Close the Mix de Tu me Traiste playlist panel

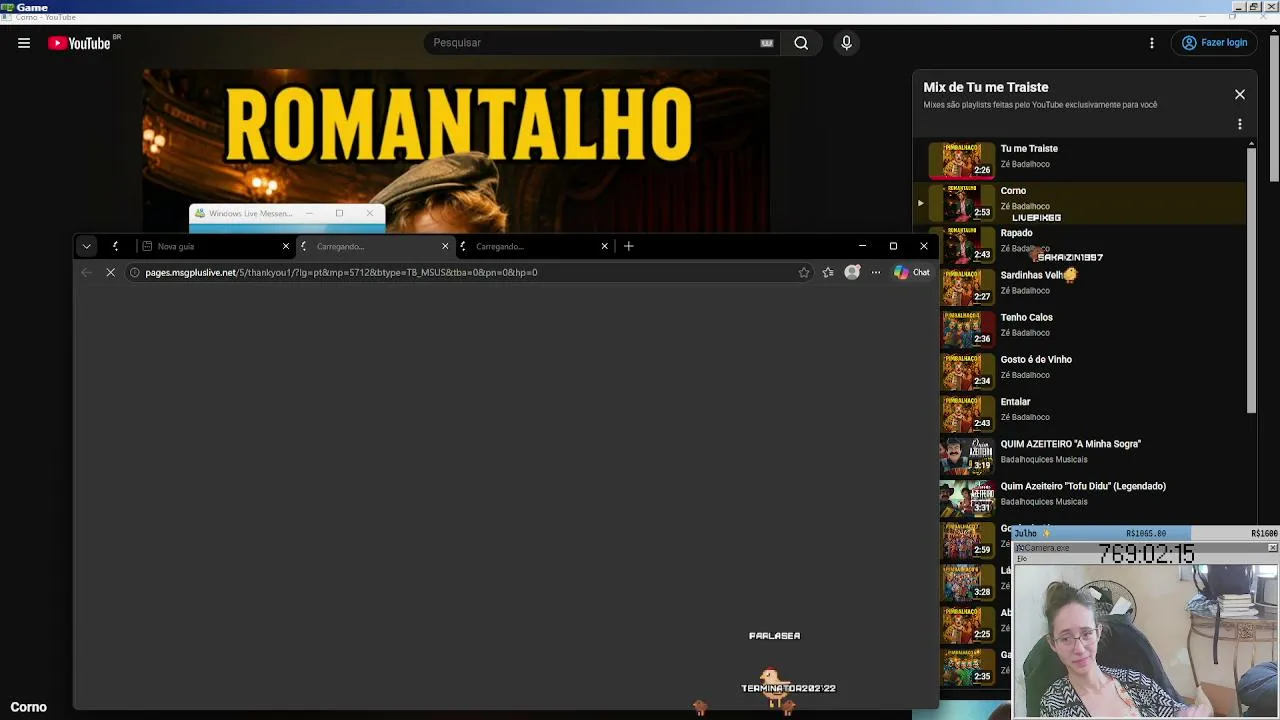pyautogui.click(x=1240, y=94)
